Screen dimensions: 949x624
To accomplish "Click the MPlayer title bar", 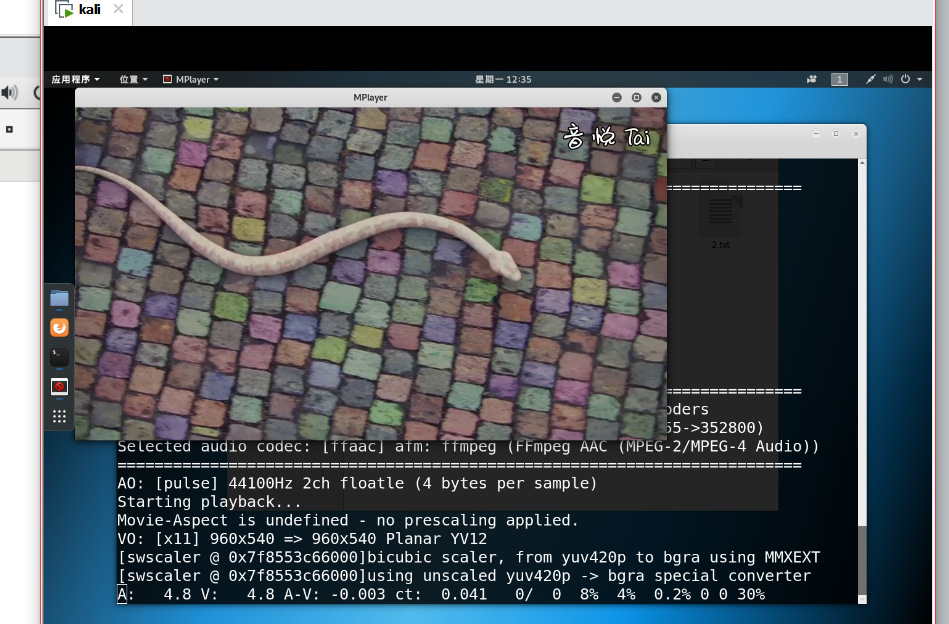I will pos(370,97).
